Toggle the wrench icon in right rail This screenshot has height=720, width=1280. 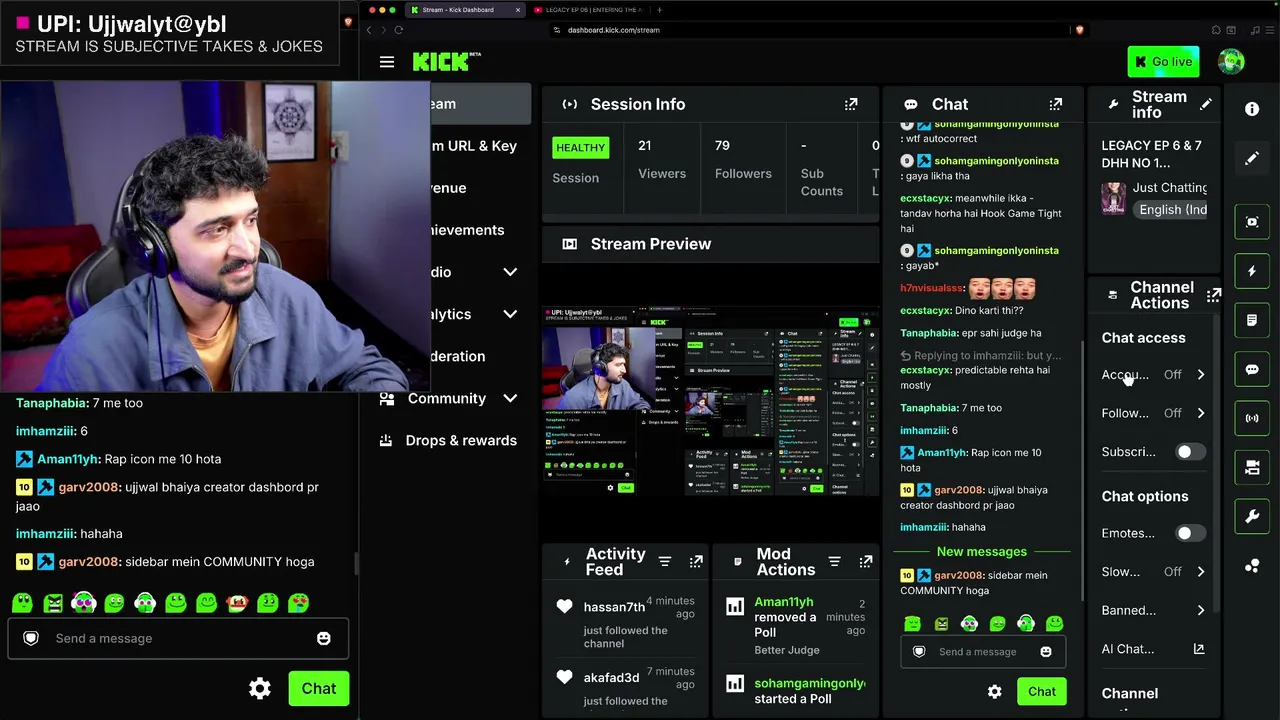[x=1252, y=516]
